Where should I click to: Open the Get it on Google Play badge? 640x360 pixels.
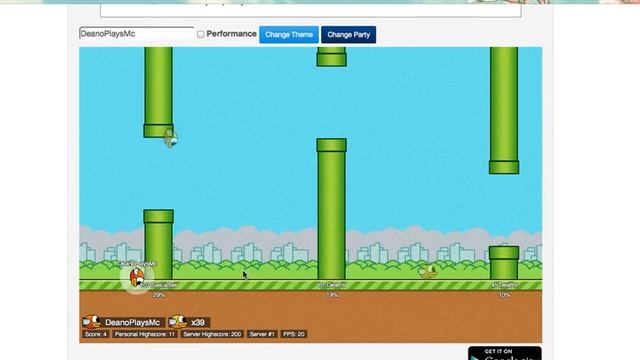[505, 353]
